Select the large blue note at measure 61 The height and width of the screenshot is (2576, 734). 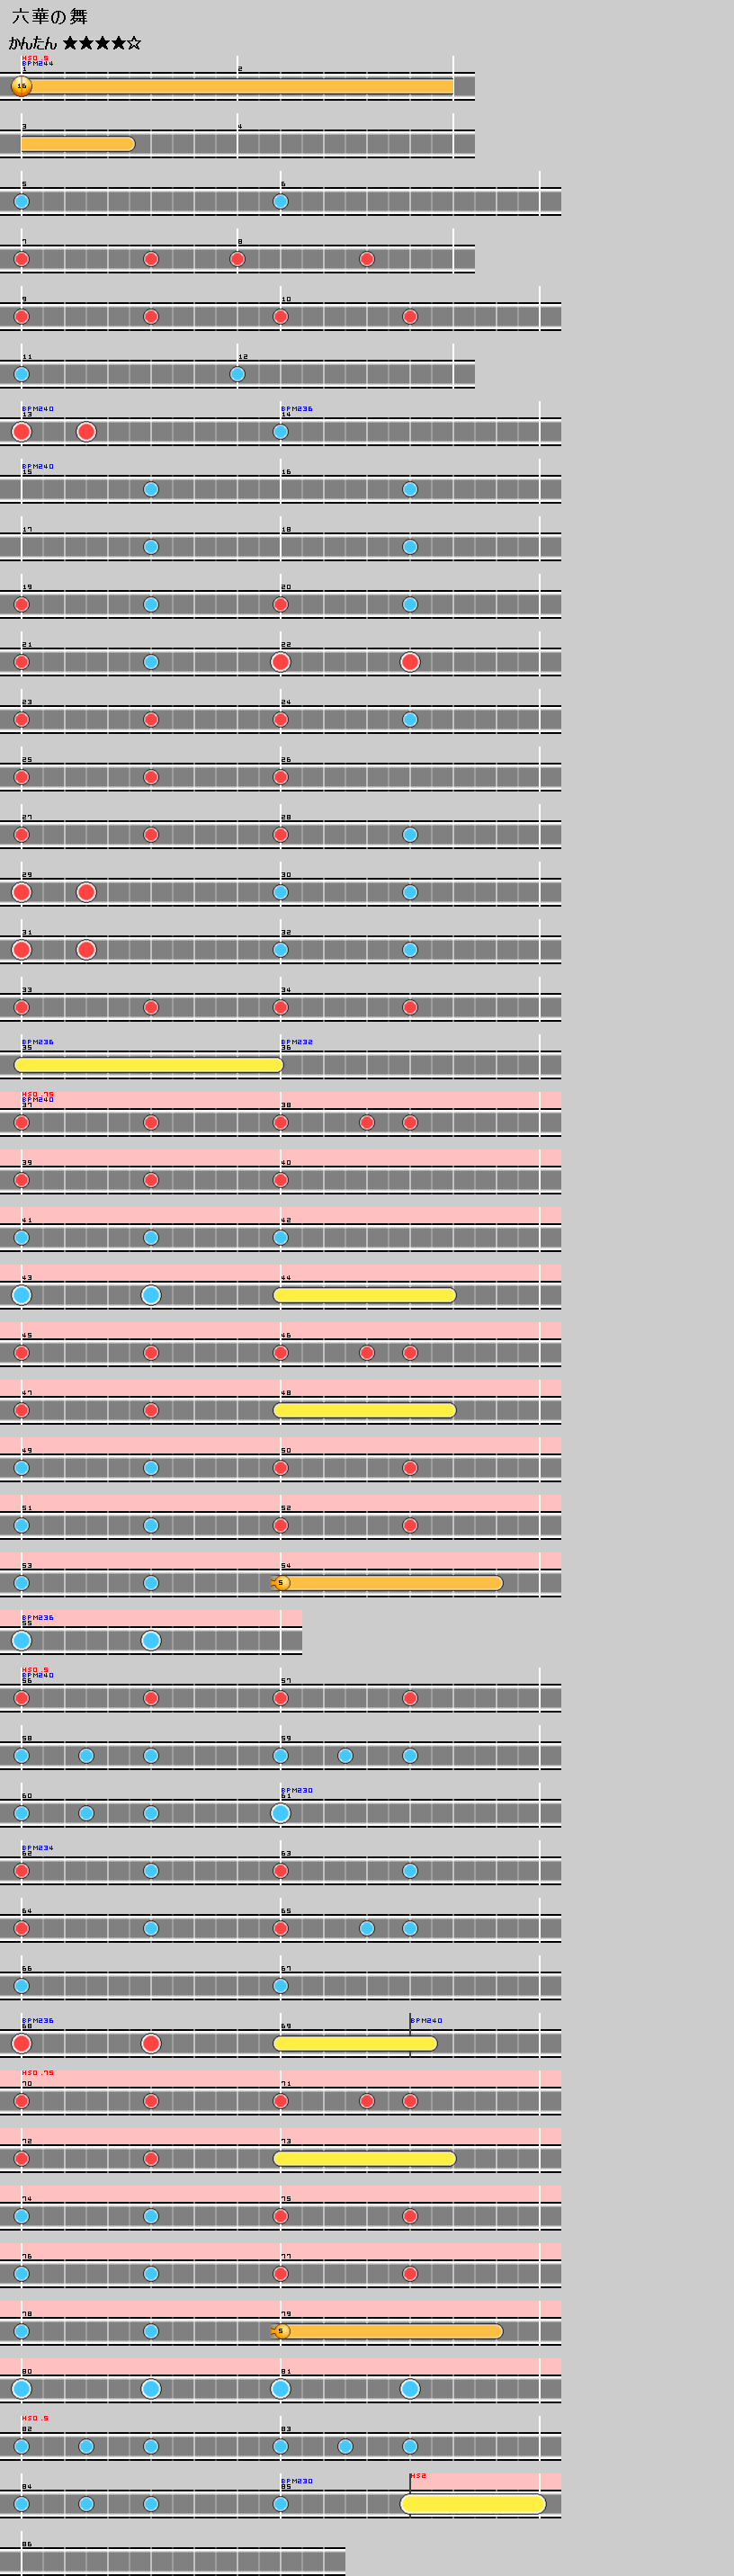click(280, 1813)
